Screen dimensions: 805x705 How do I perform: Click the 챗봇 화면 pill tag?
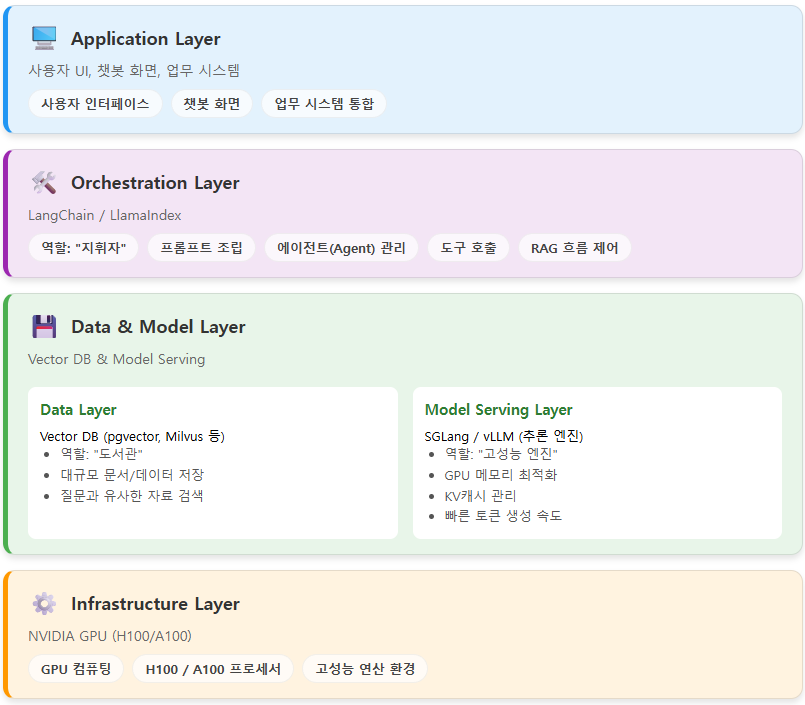[x=212, y=104]
